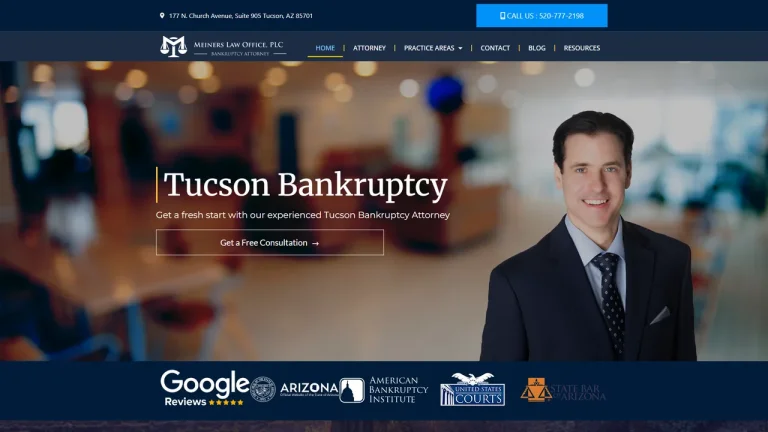Click the attorney portrait photo

click(588, 236)
